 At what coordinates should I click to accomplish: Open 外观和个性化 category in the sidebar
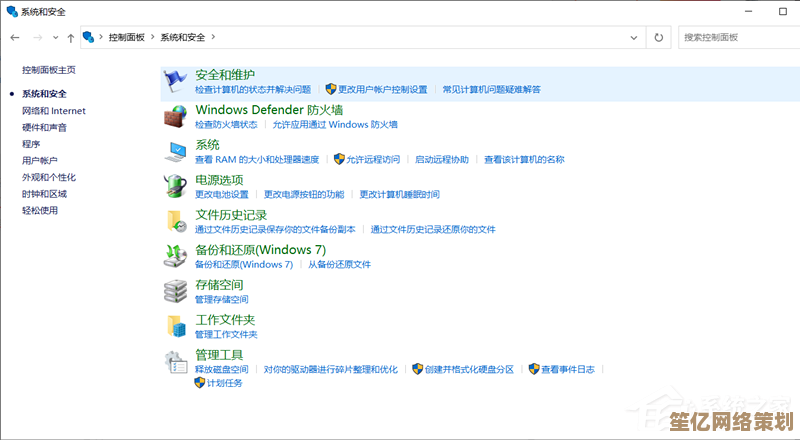click(48, 177)
